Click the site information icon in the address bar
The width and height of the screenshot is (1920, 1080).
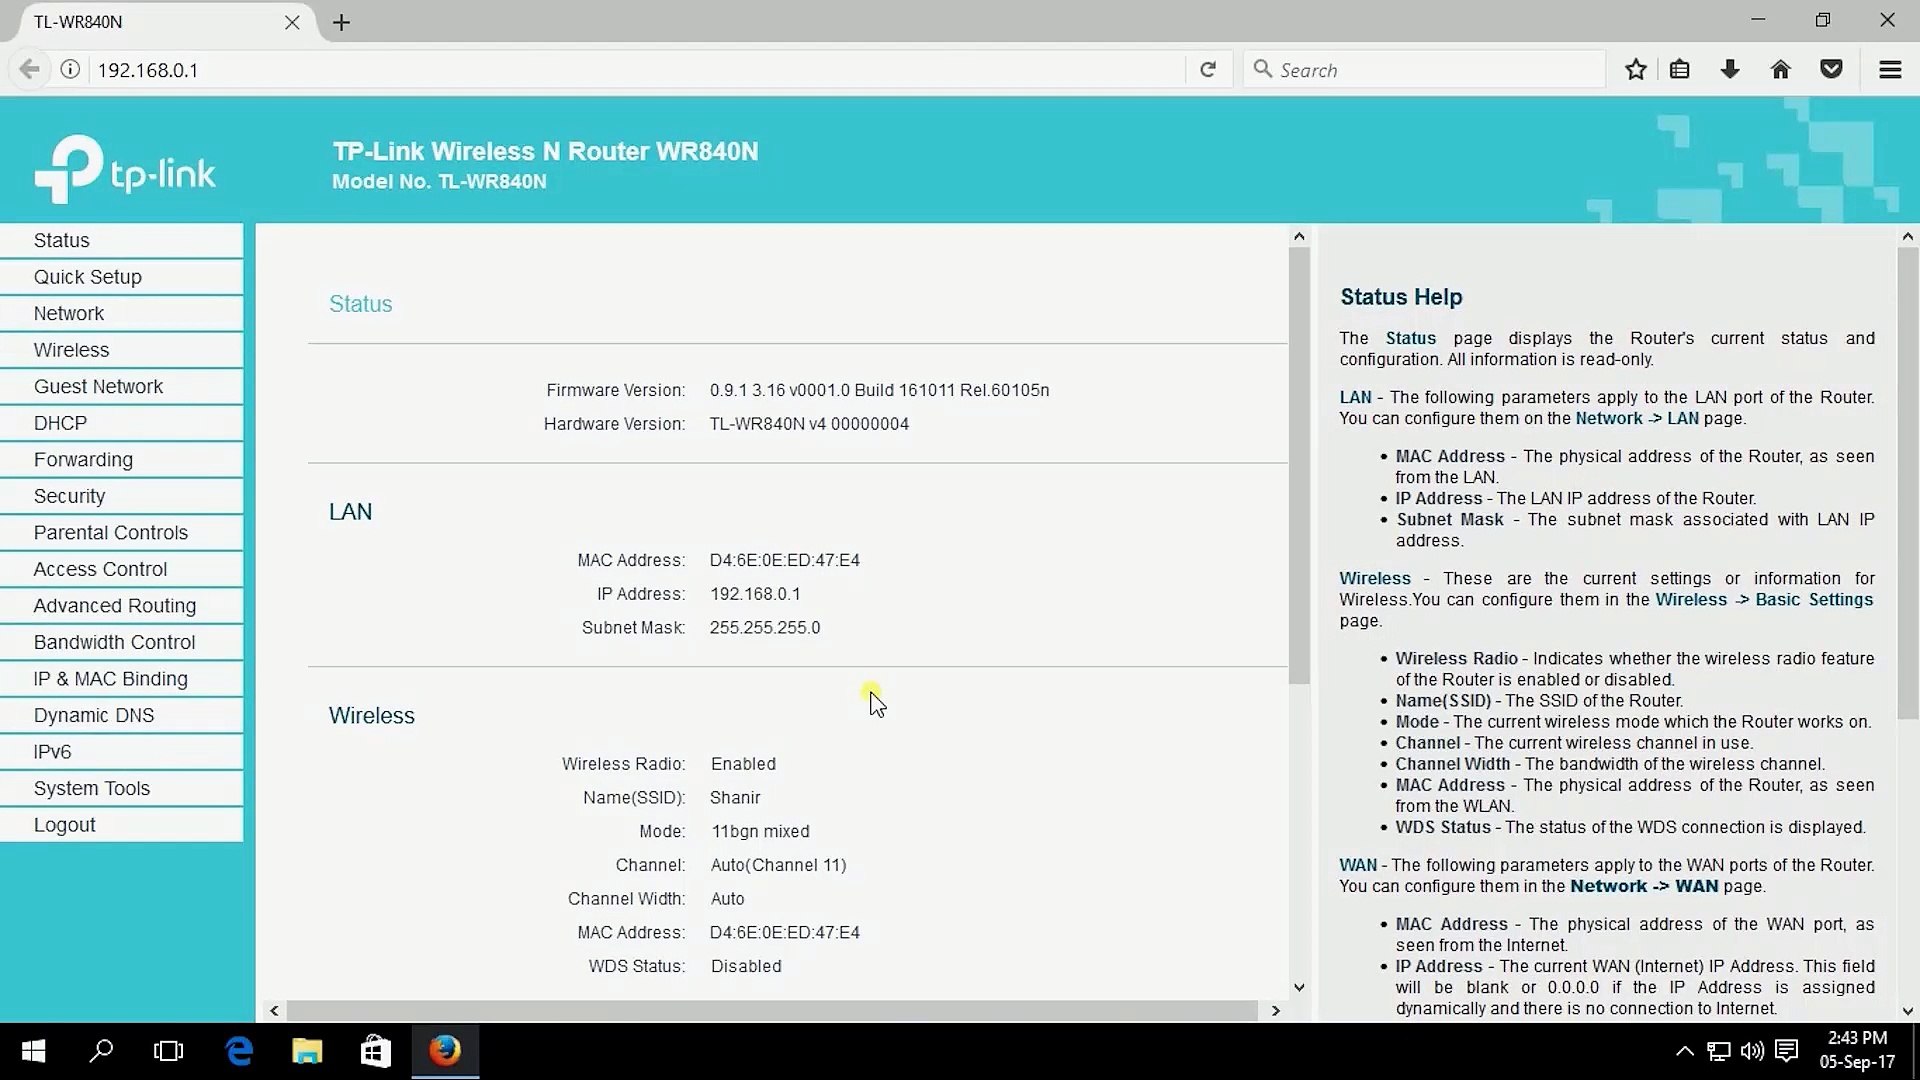[x=70, y=70]
